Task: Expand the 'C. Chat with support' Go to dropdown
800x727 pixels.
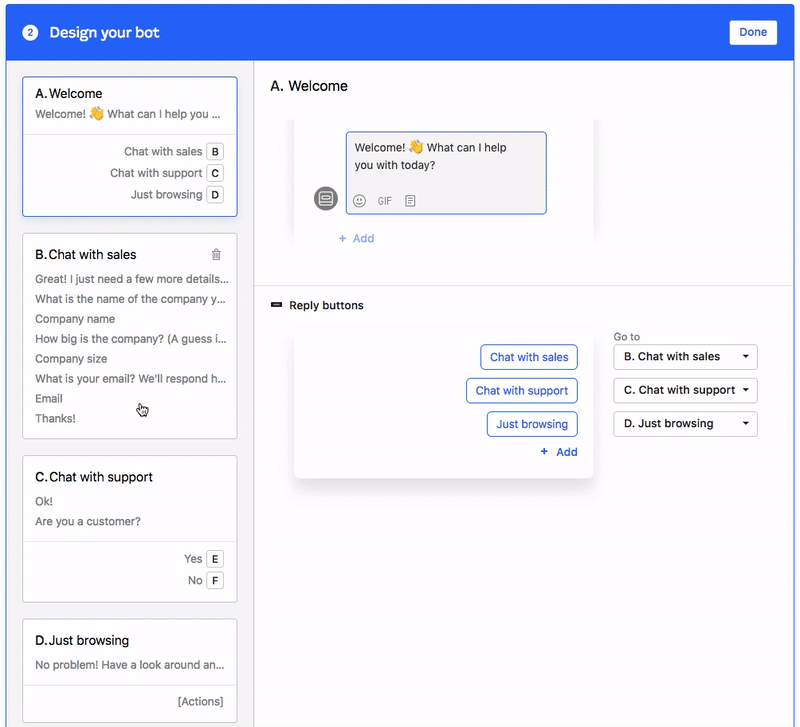Action: [685, 390]
